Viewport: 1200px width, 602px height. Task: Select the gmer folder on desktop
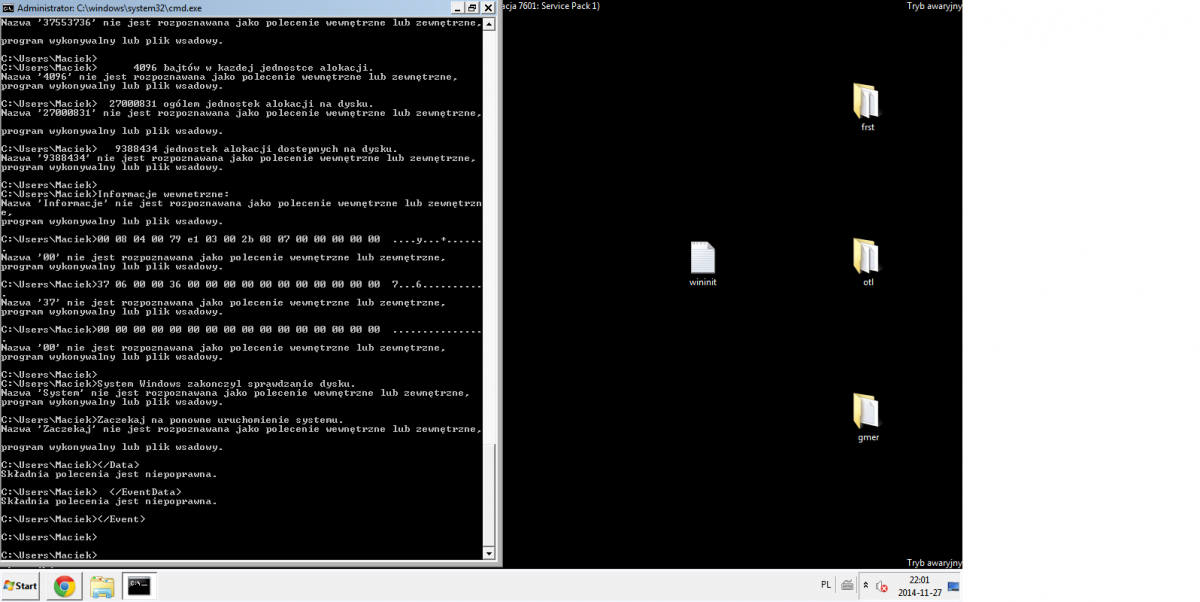[x=866, y=418]
